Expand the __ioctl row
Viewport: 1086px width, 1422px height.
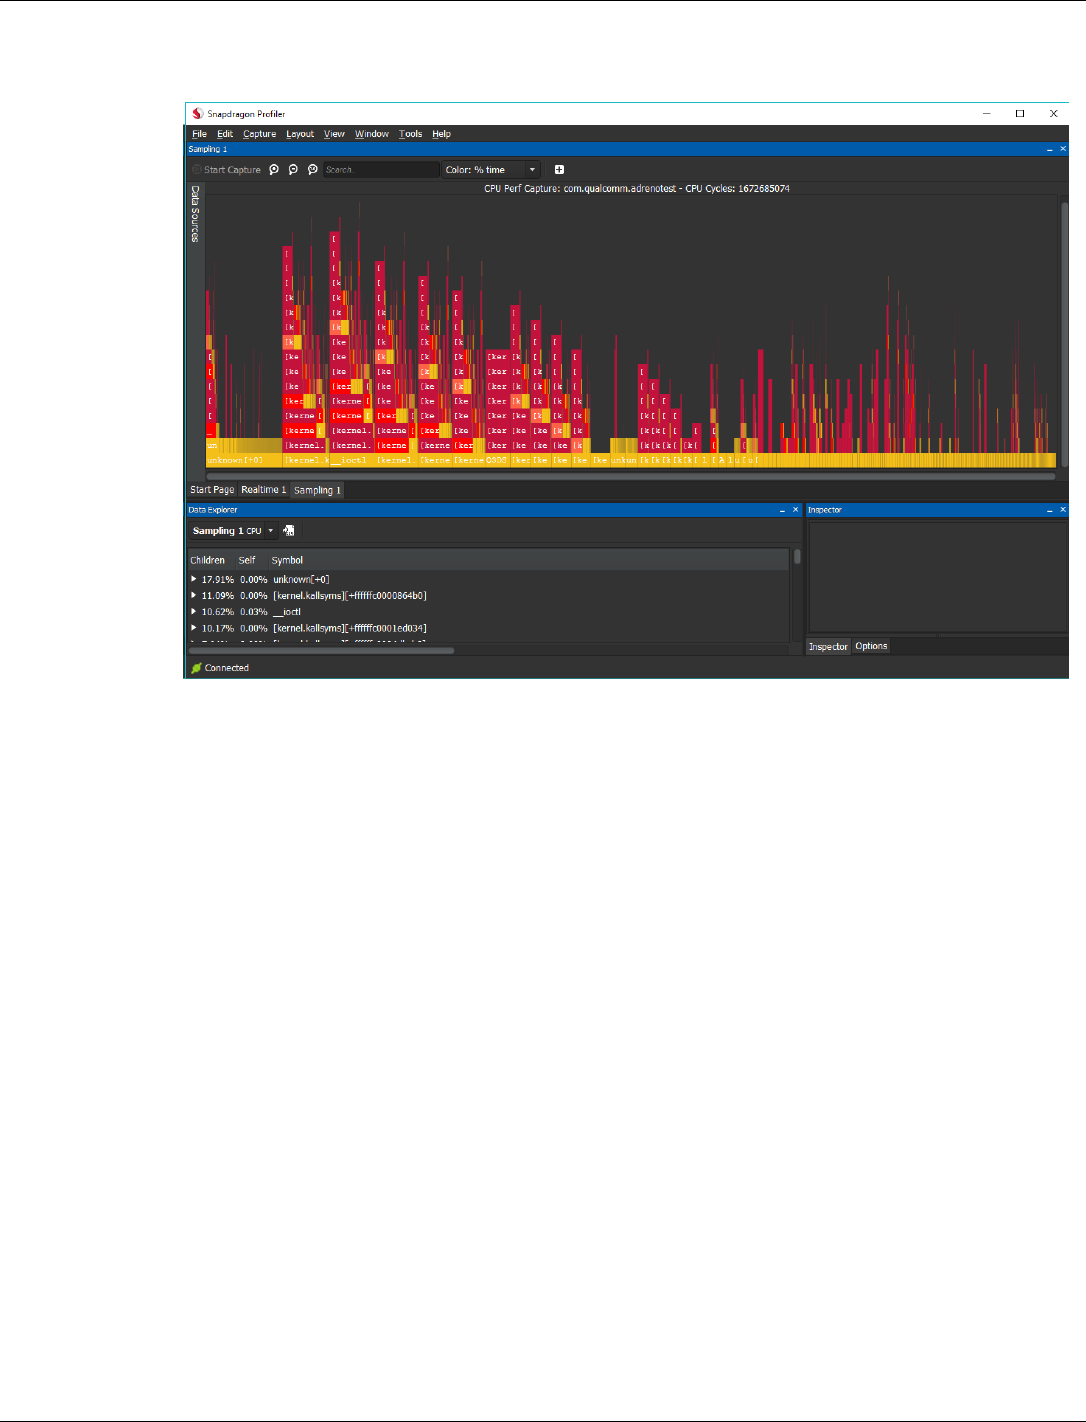(x=194, y=611)
